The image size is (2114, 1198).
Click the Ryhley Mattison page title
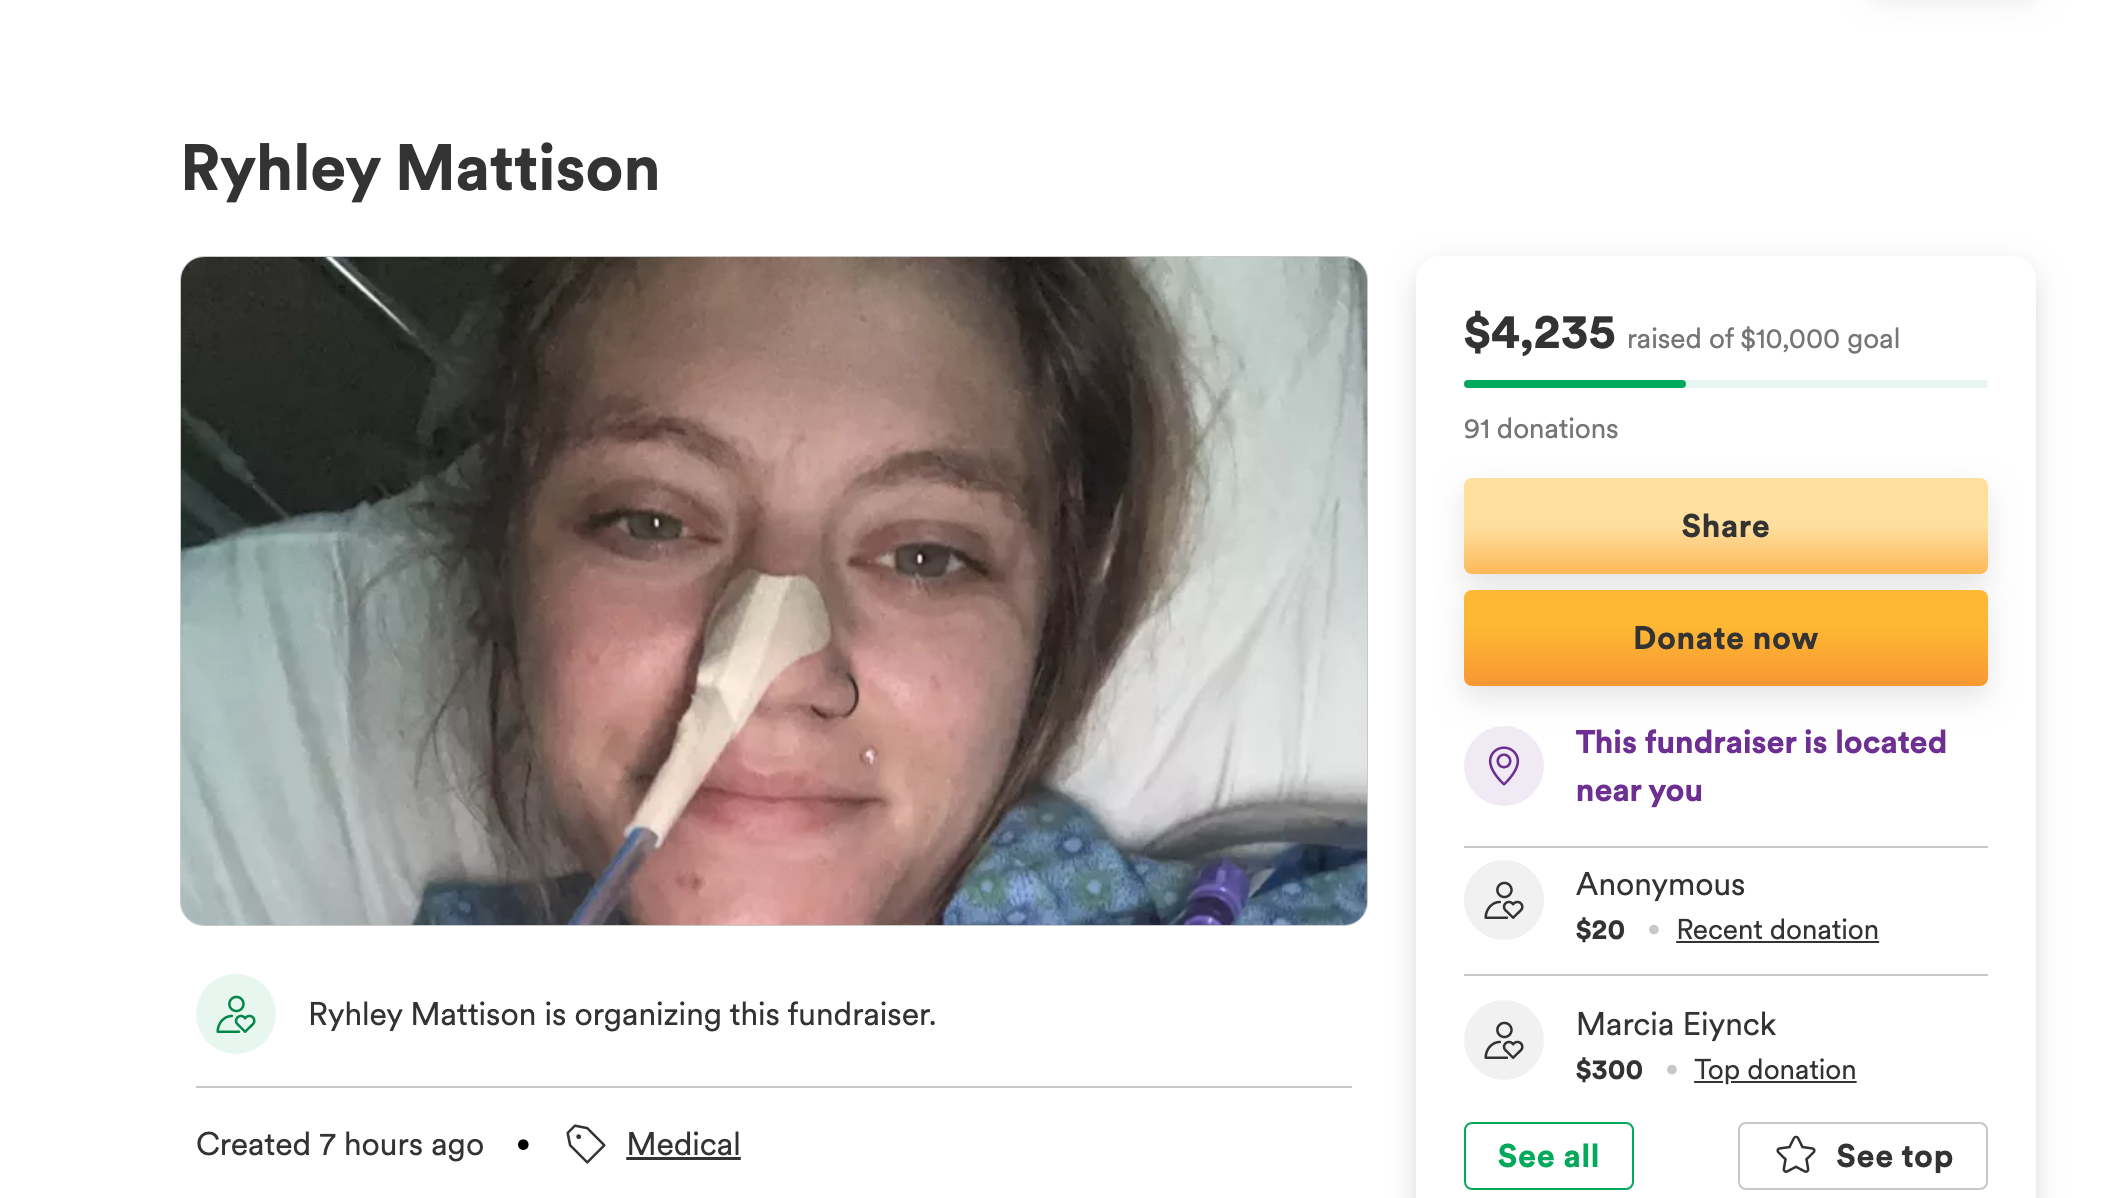pyautogui.click(x=420, y=168)
